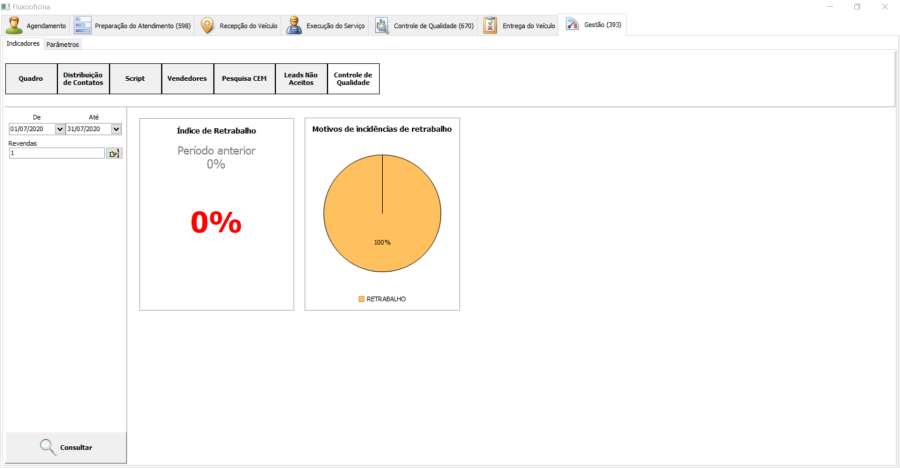The width and height of the screenshot is (900, 468).
Task: Open Controle de Qualidade (670) tab
Action: 424,26
